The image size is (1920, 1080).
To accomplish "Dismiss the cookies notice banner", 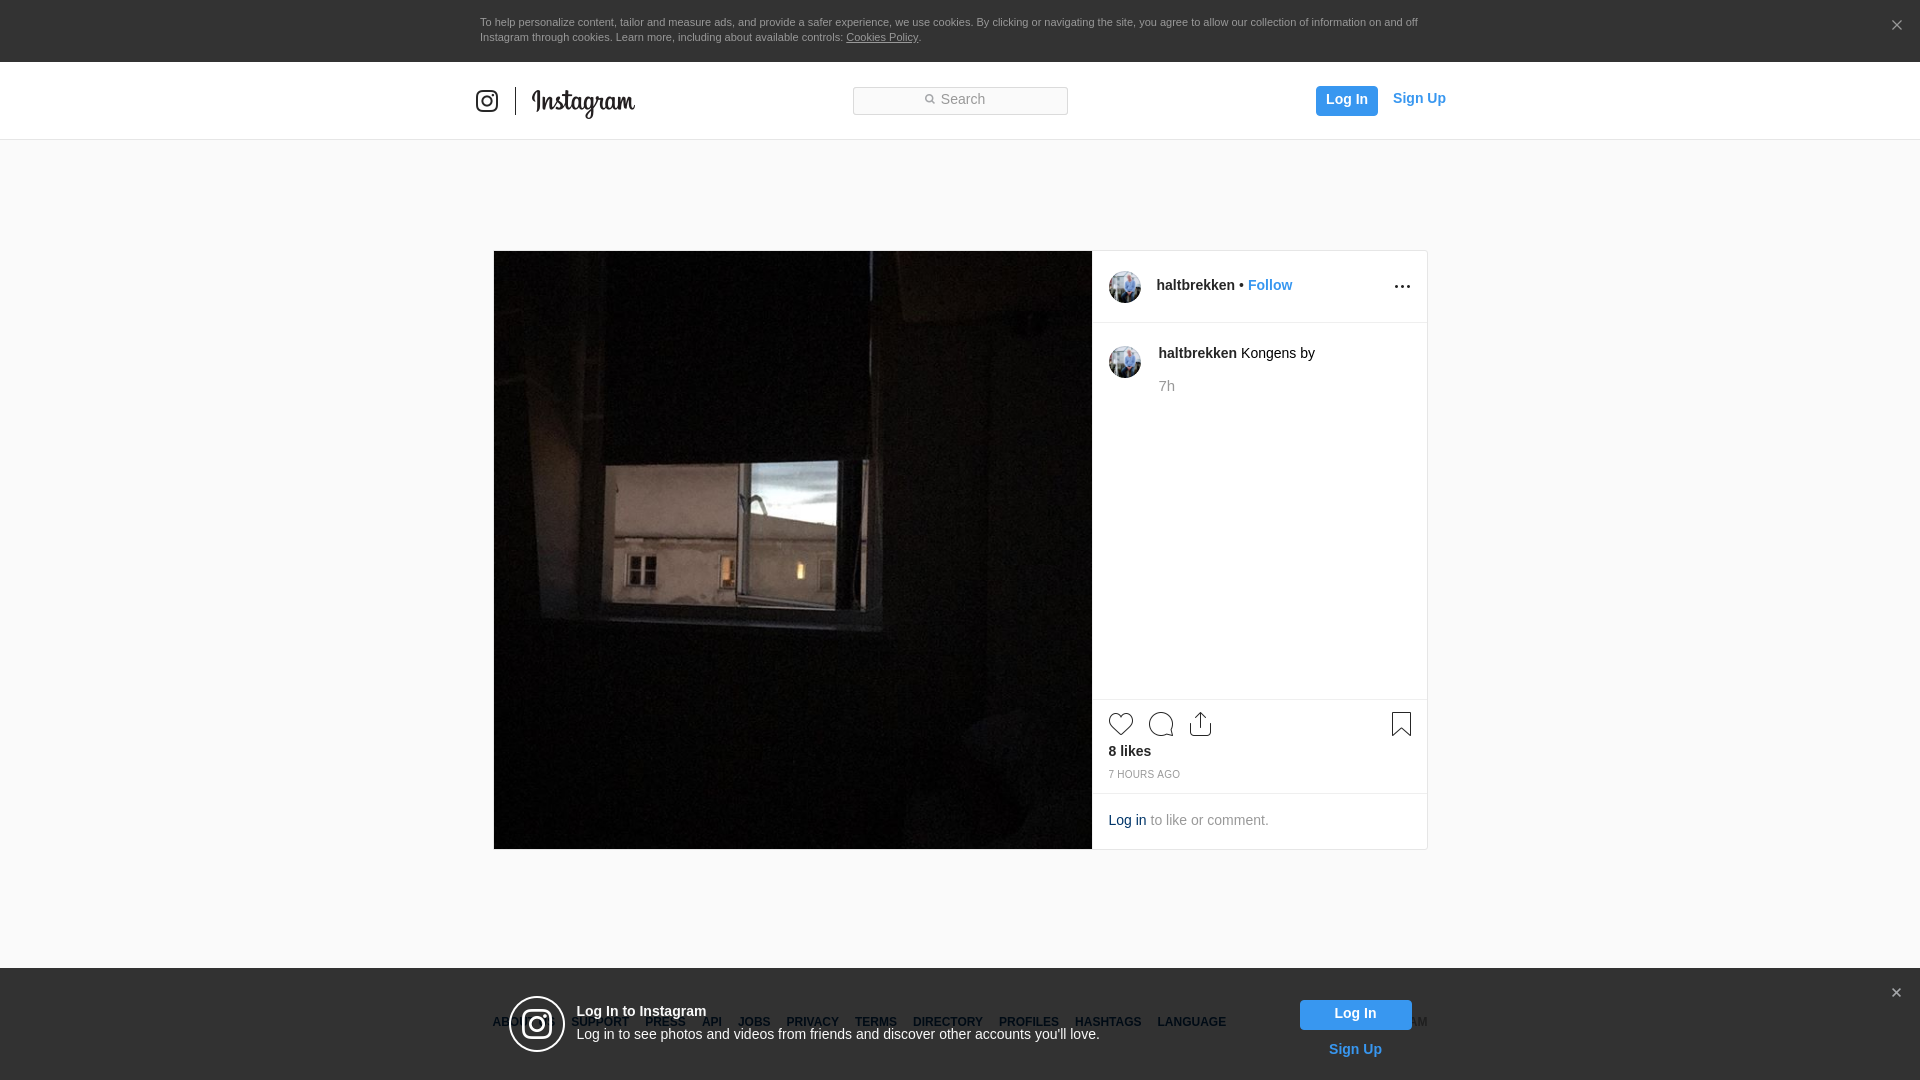I will [1896, 25].
